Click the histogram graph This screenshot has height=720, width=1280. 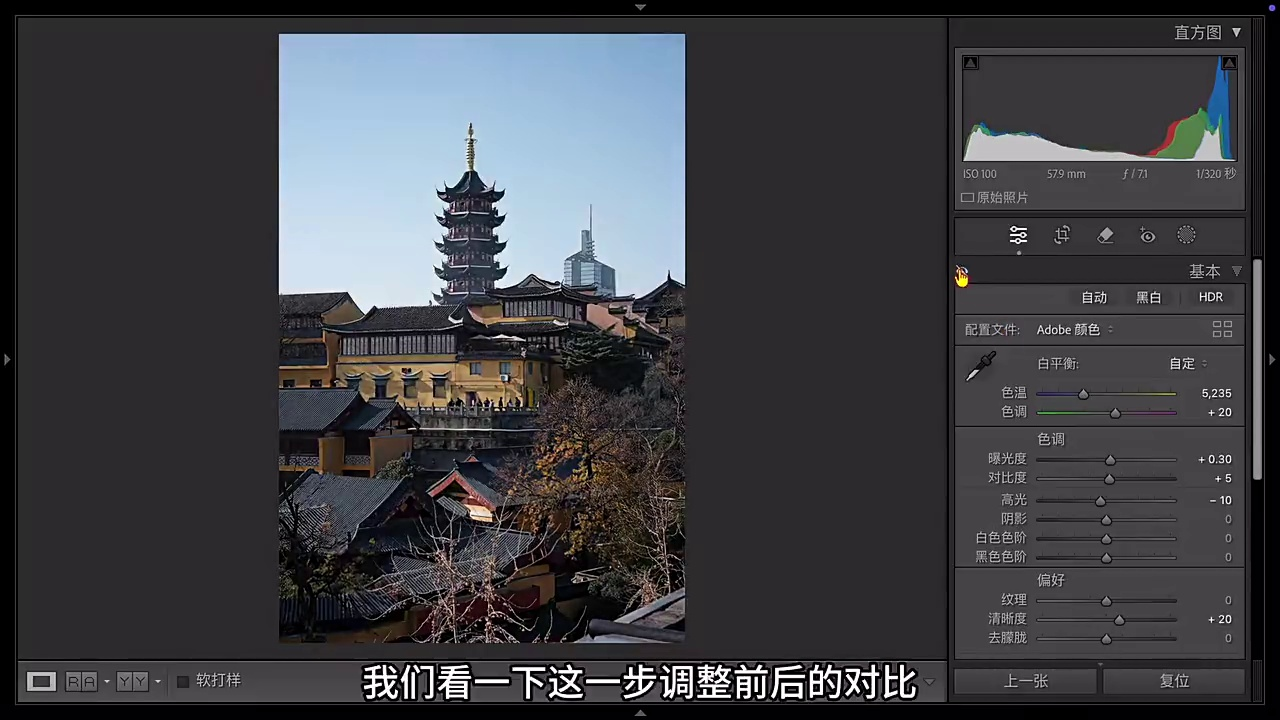coord(1100,108)
